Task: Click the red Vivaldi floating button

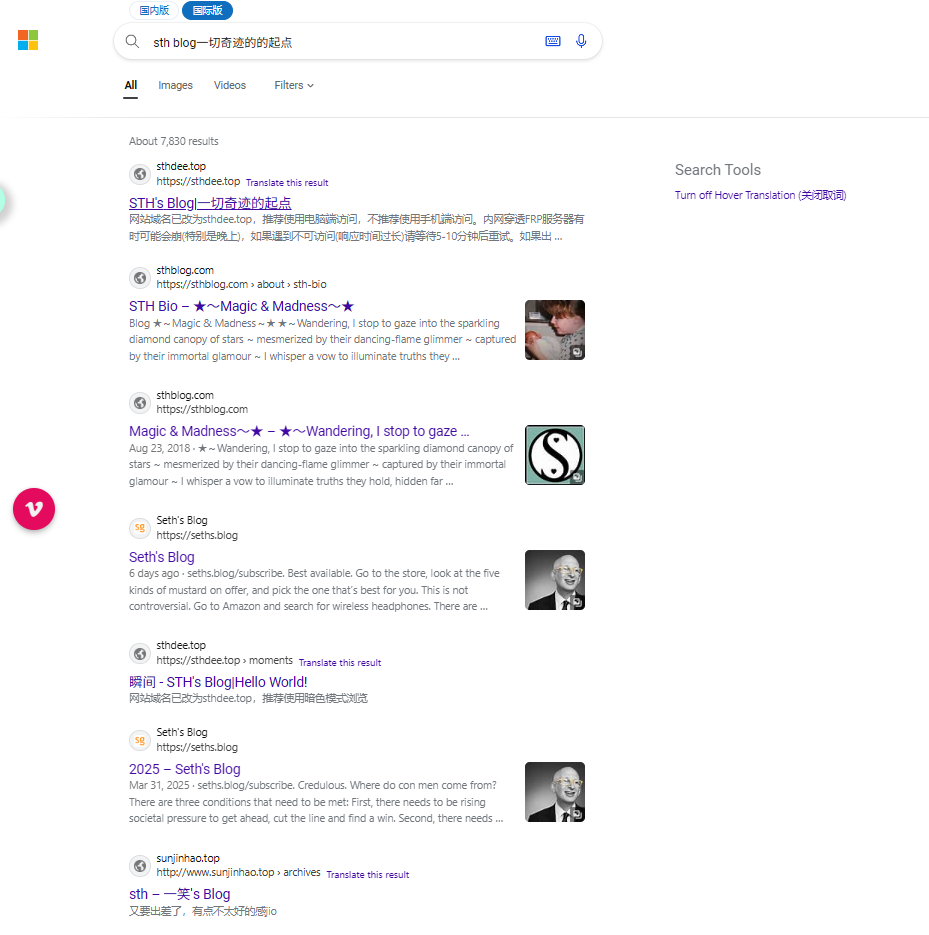Action: [x=34, y=509]
